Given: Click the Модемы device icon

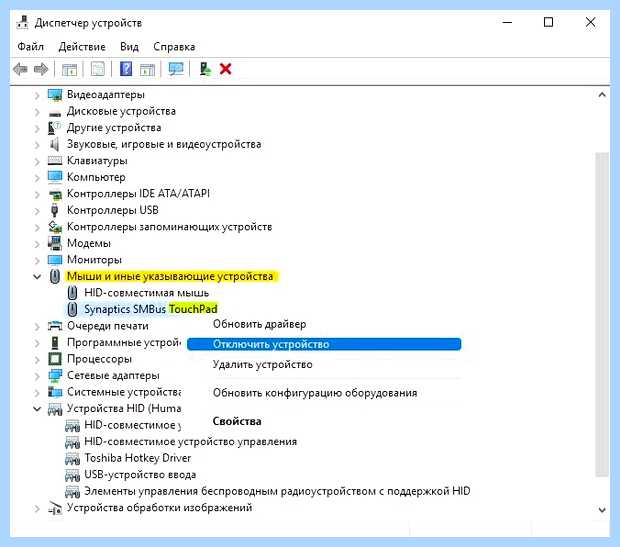Looking at the screenshot, I should click(x=55, y=243).
